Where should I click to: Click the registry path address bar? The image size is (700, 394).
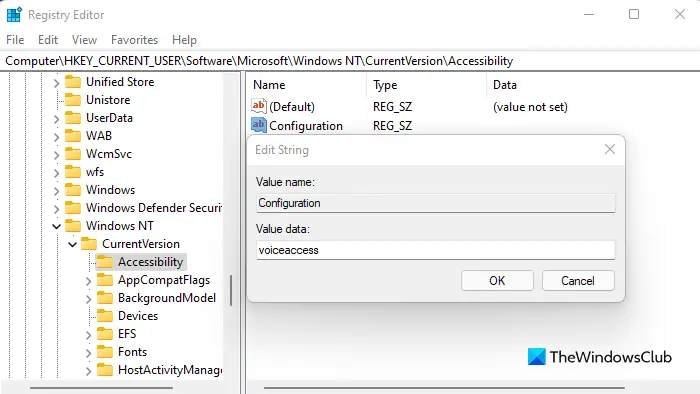click(x=350, y=61)
